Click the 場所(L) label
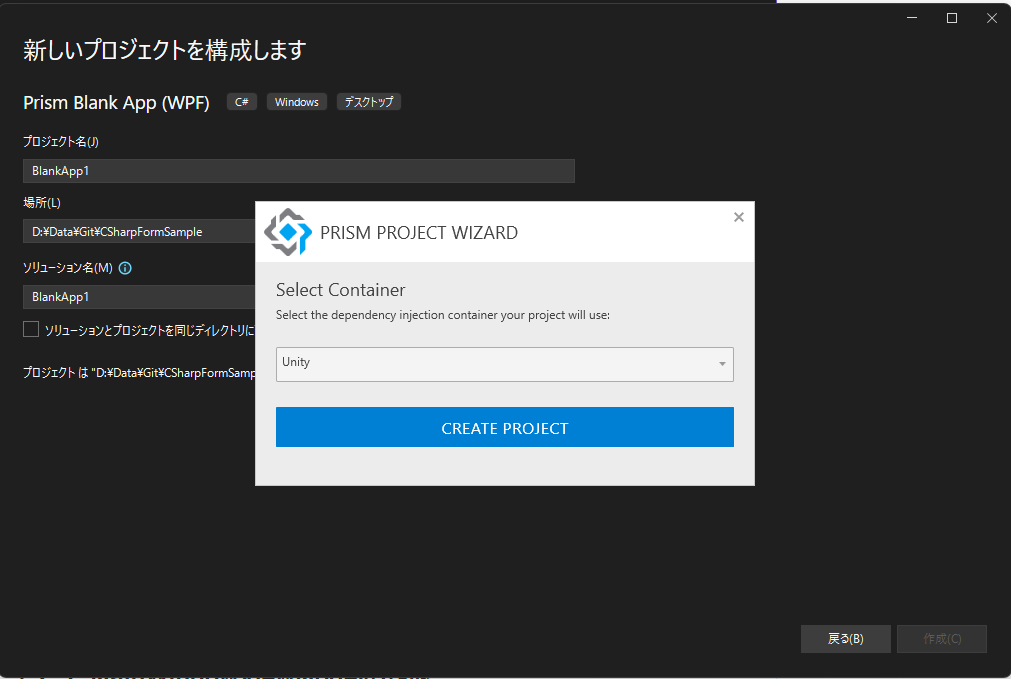The height and width of the screenshot is (679, 1011). (x=42, y=202)
